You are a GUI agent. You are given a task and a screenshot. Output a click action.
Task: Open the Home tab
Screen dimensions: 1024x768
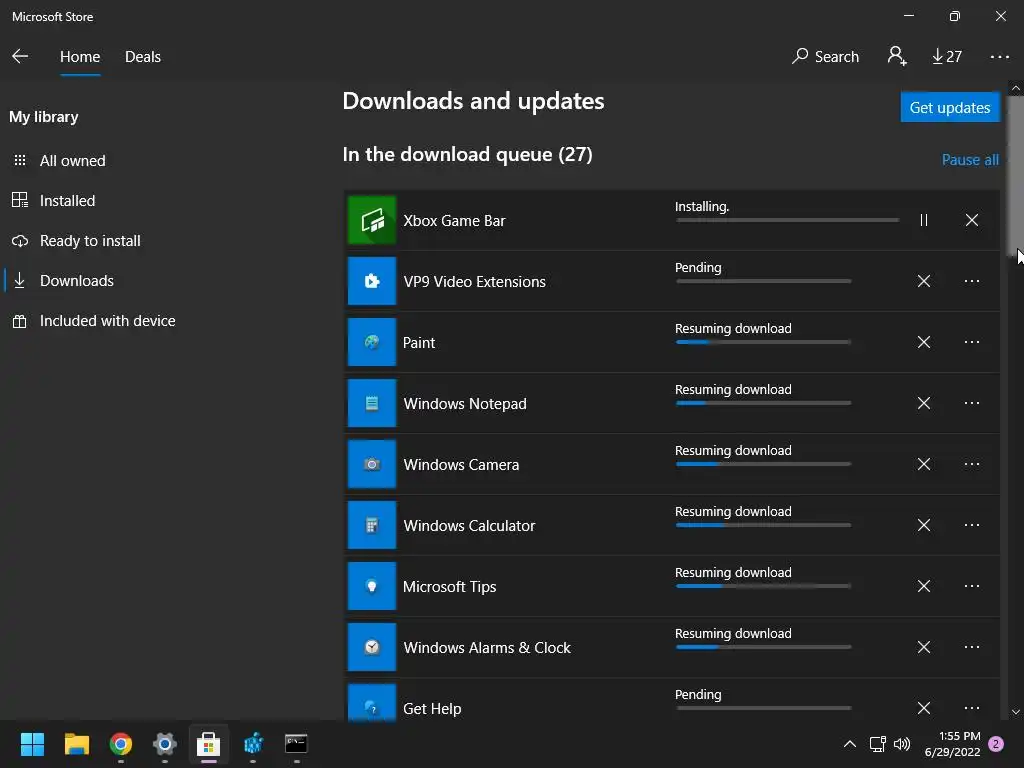80,57
